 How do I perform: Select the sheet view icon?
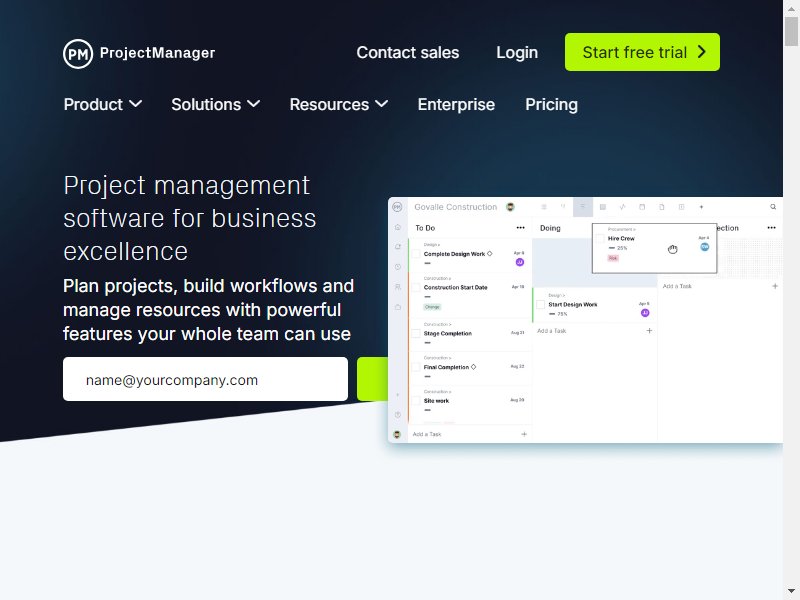tap(603, 207)
